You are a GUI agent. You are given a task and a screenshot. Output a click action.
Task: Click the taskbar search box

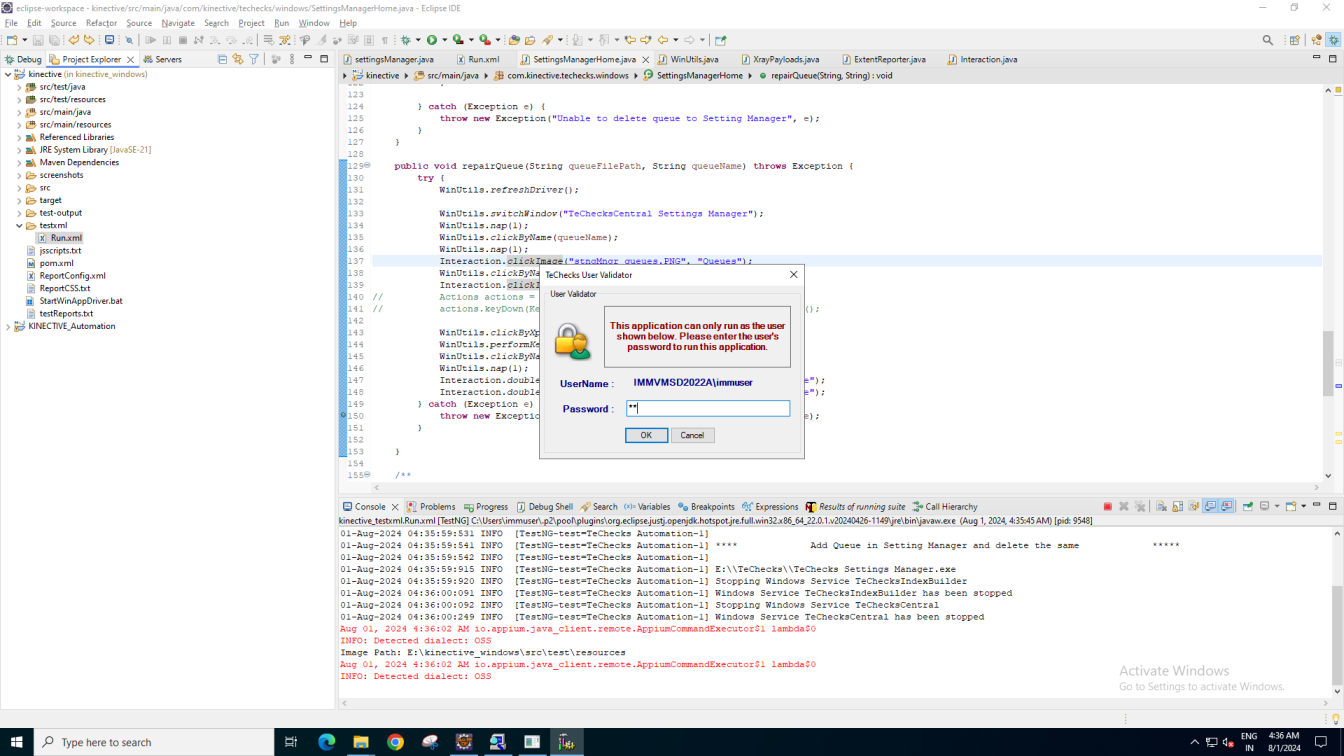[154, 742]
